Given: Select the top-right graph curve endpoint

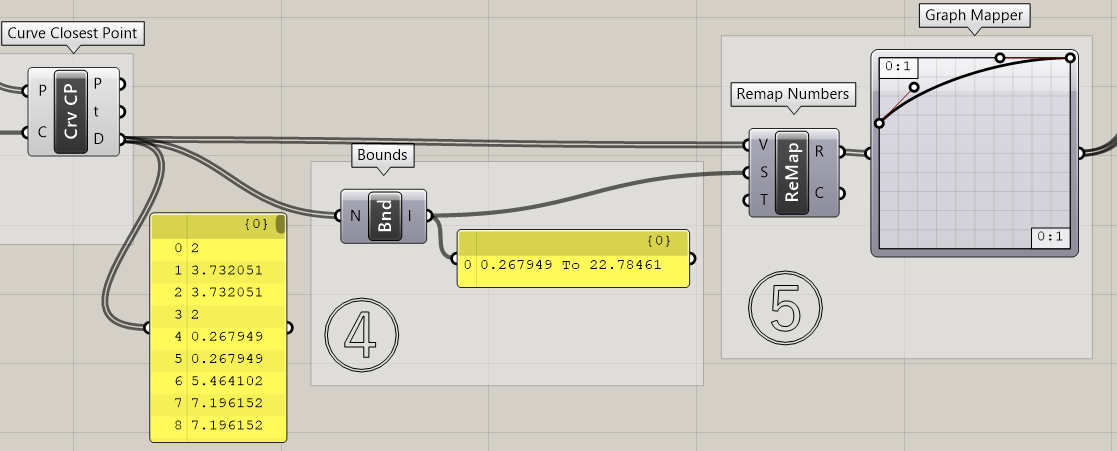Looking at the screenshot, I should [1070, 58].
